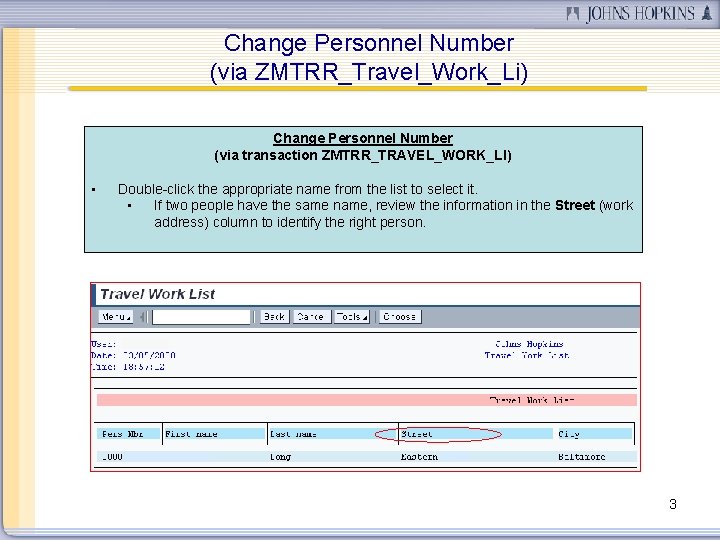Screen dimensions: 720x540
Task: Select the Street column header
Action: pos(476,434)
